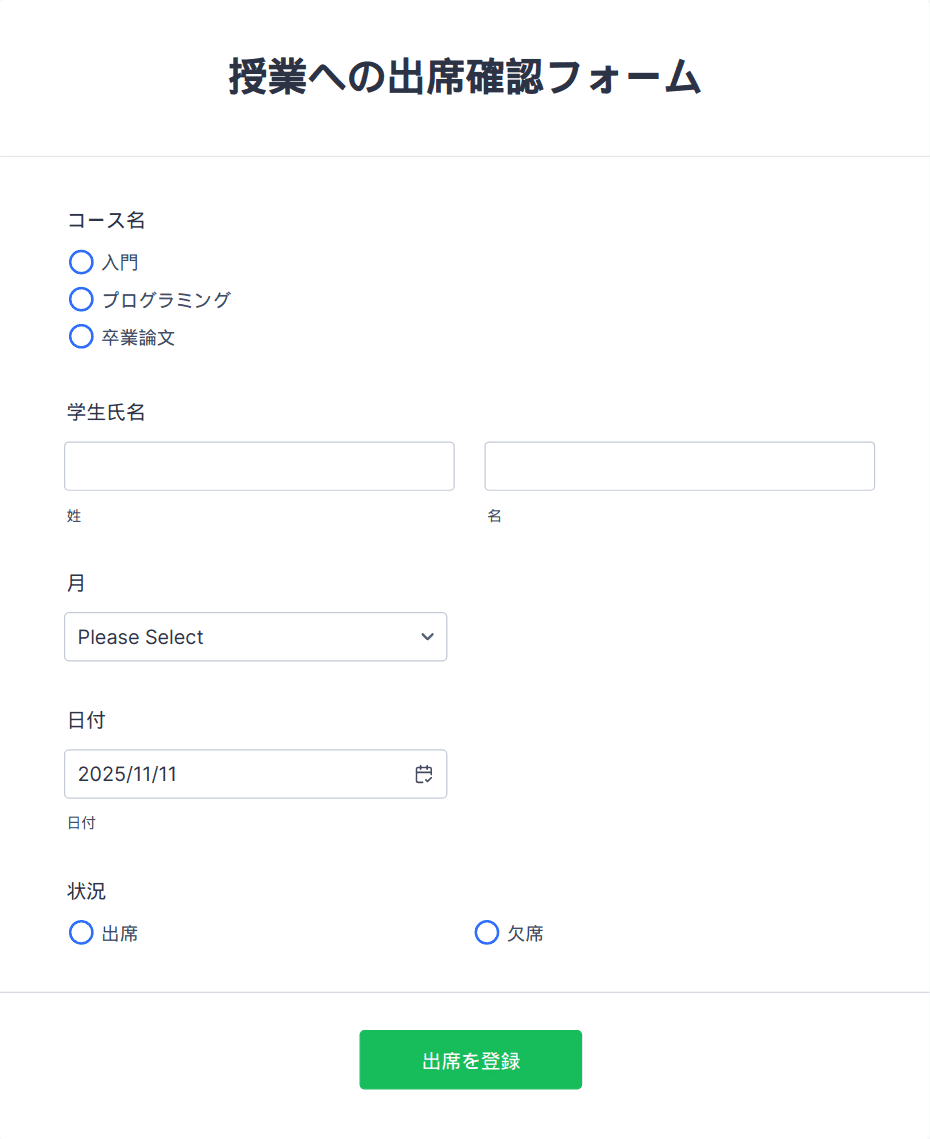Select the 入門 course radio button
This screenshot has width=930, height=1139.
81,262
